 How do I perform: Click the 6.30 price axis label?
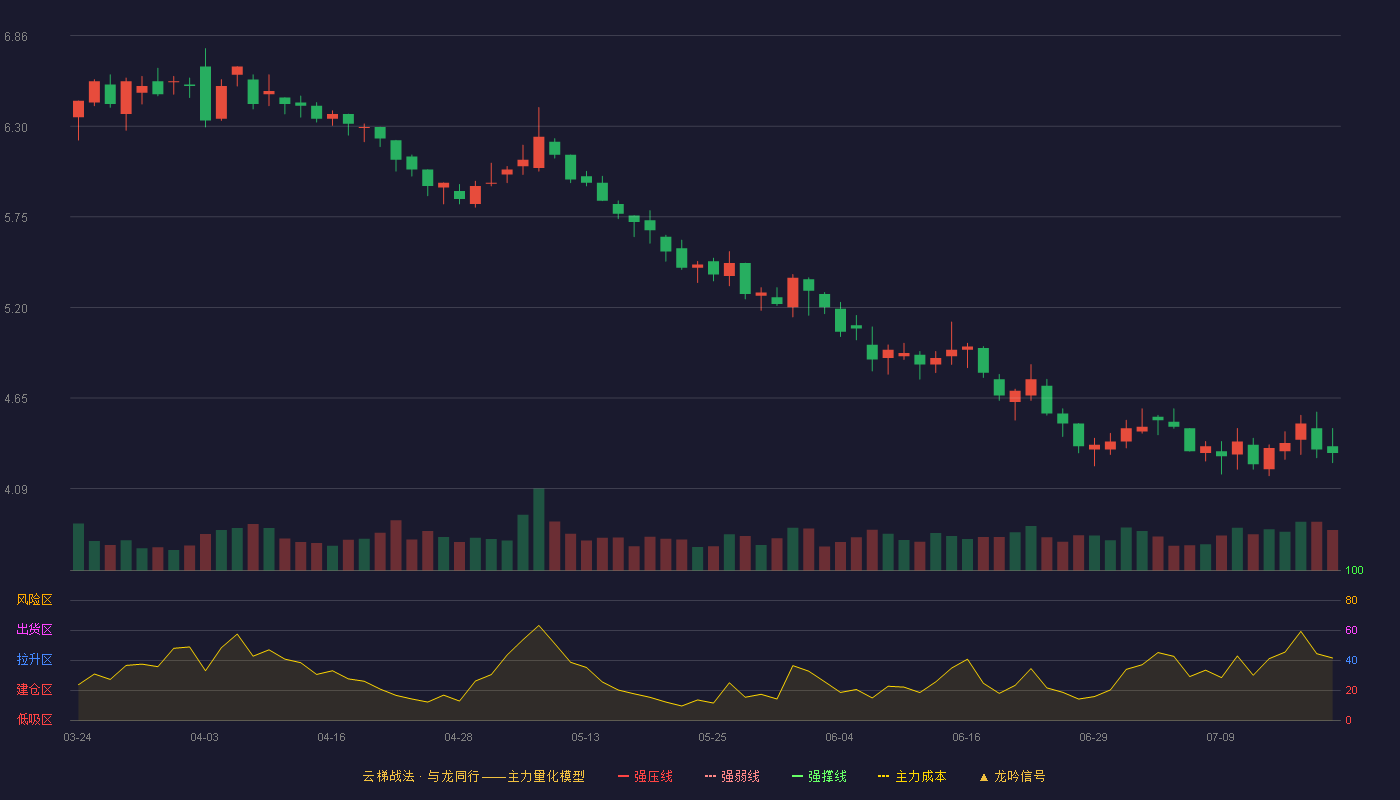16,128
